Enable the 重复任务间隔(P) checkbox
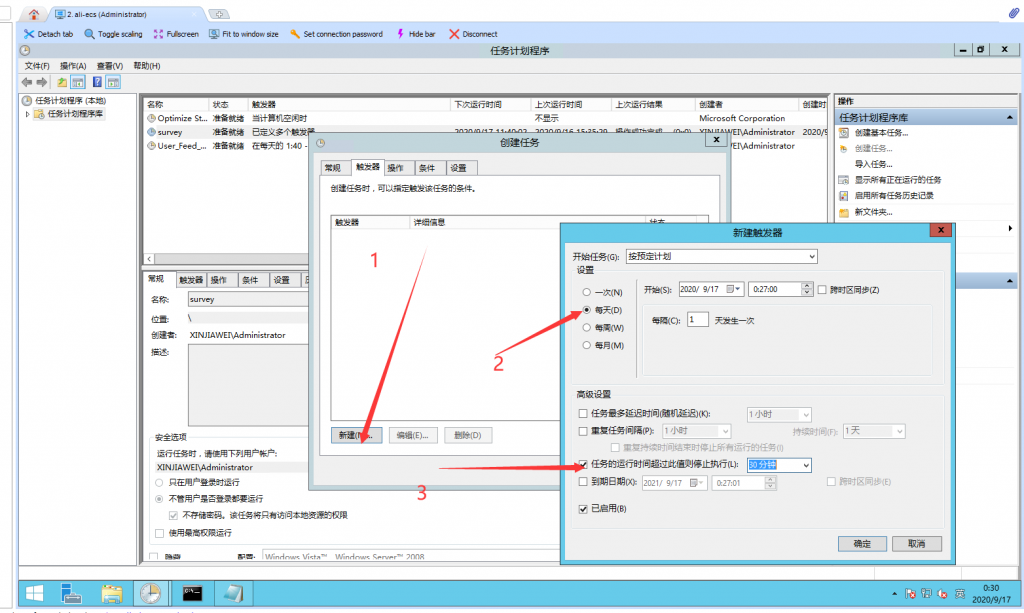The image size is (1024, 613). pyautogui.click(x=584, y=431)
